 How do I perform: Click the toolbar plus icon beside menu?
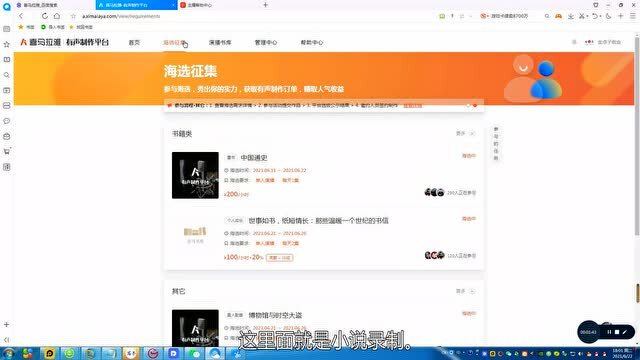tap(620, 16)
